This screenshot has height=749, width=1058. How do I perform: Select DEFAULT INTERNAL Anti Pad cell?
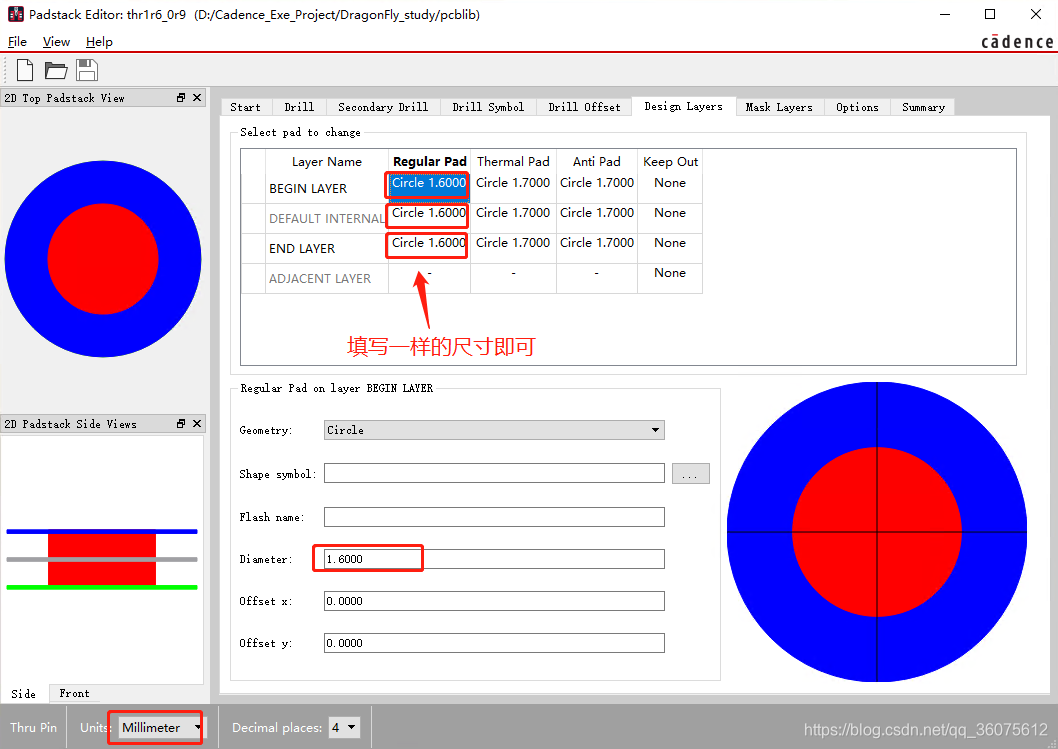pyautogui.click(x=596, y=213)
